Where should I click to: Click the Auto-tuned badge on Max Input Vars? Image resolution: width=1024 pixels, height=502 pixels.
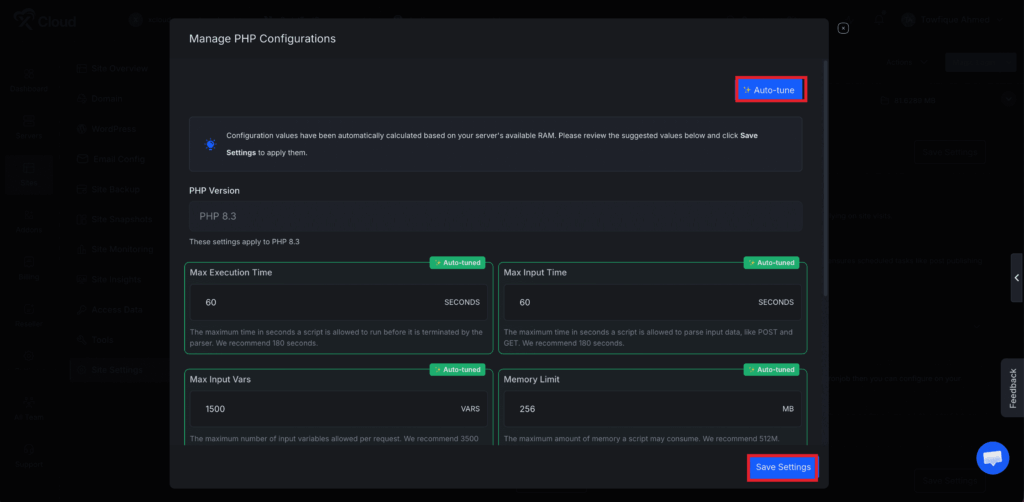[x=458, y=370]
